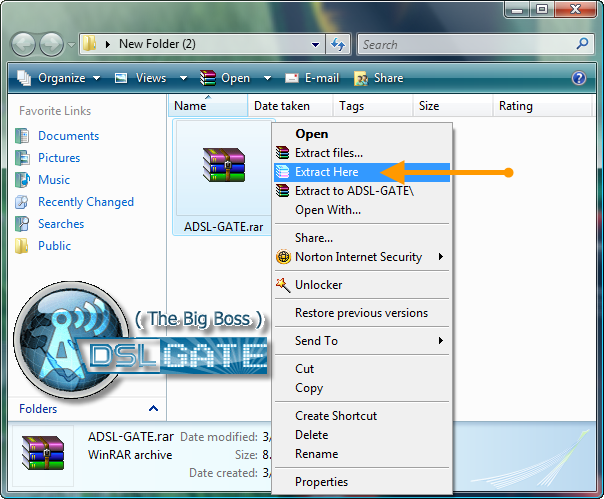Choose Extract Here in context menu

point(362,172)
